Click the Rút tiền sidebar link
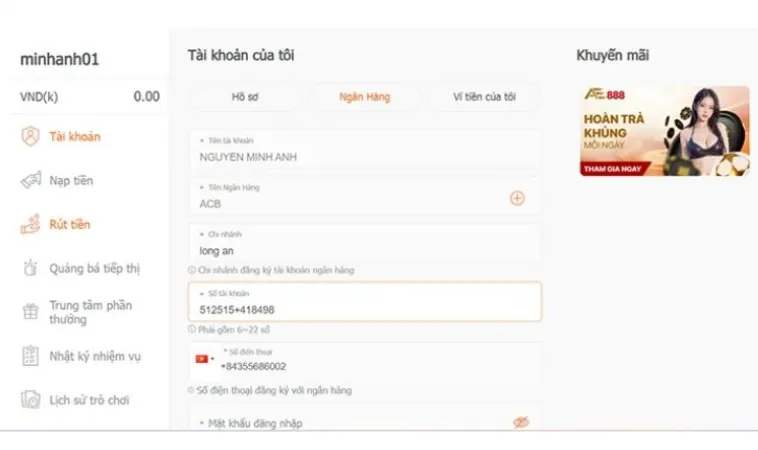The image size is (758, 450). [70, 224]
